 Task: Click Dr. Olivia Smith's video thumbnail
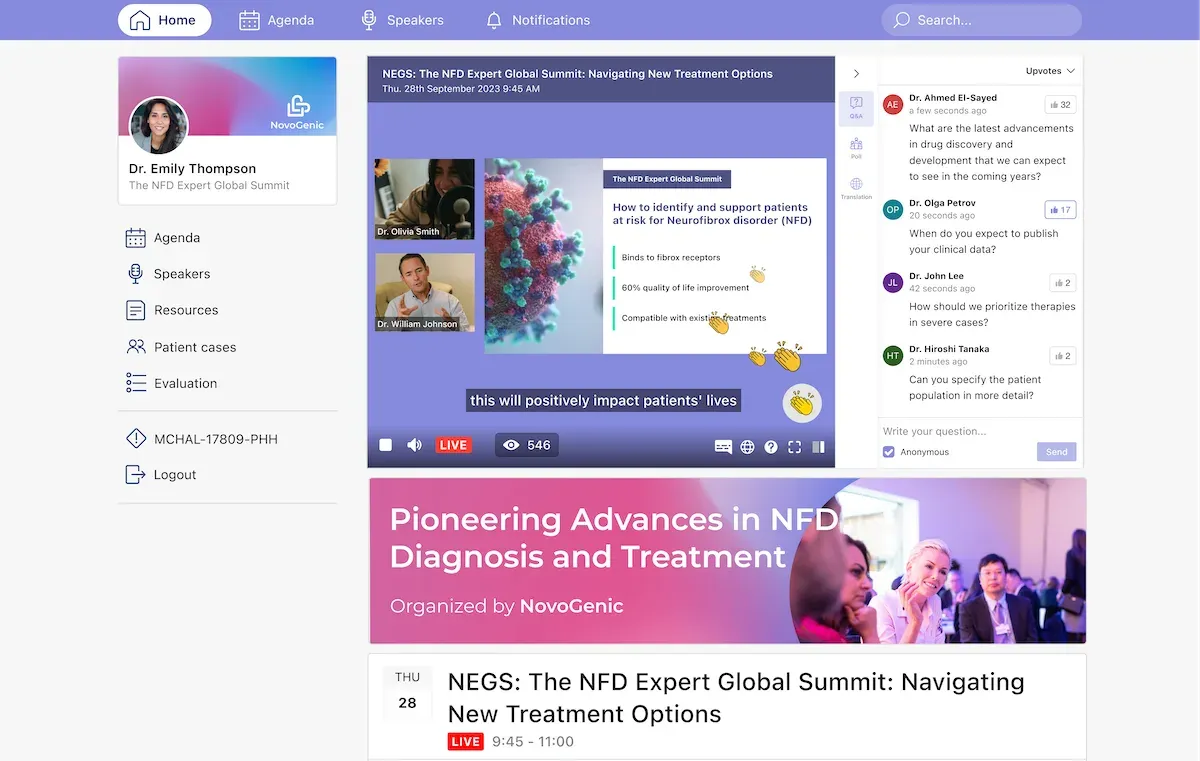pos(425,199)
